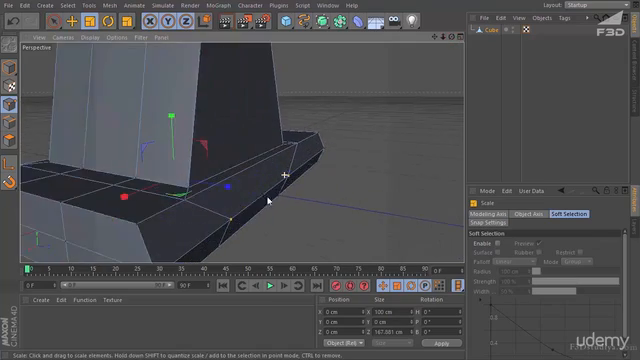Open the Objects menu in object manager

[542, 18]
